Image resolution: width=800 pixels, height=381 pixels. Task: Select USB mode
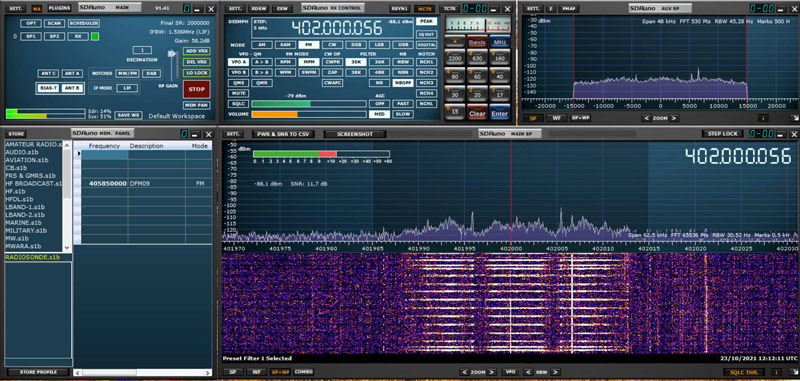[402, 45]
